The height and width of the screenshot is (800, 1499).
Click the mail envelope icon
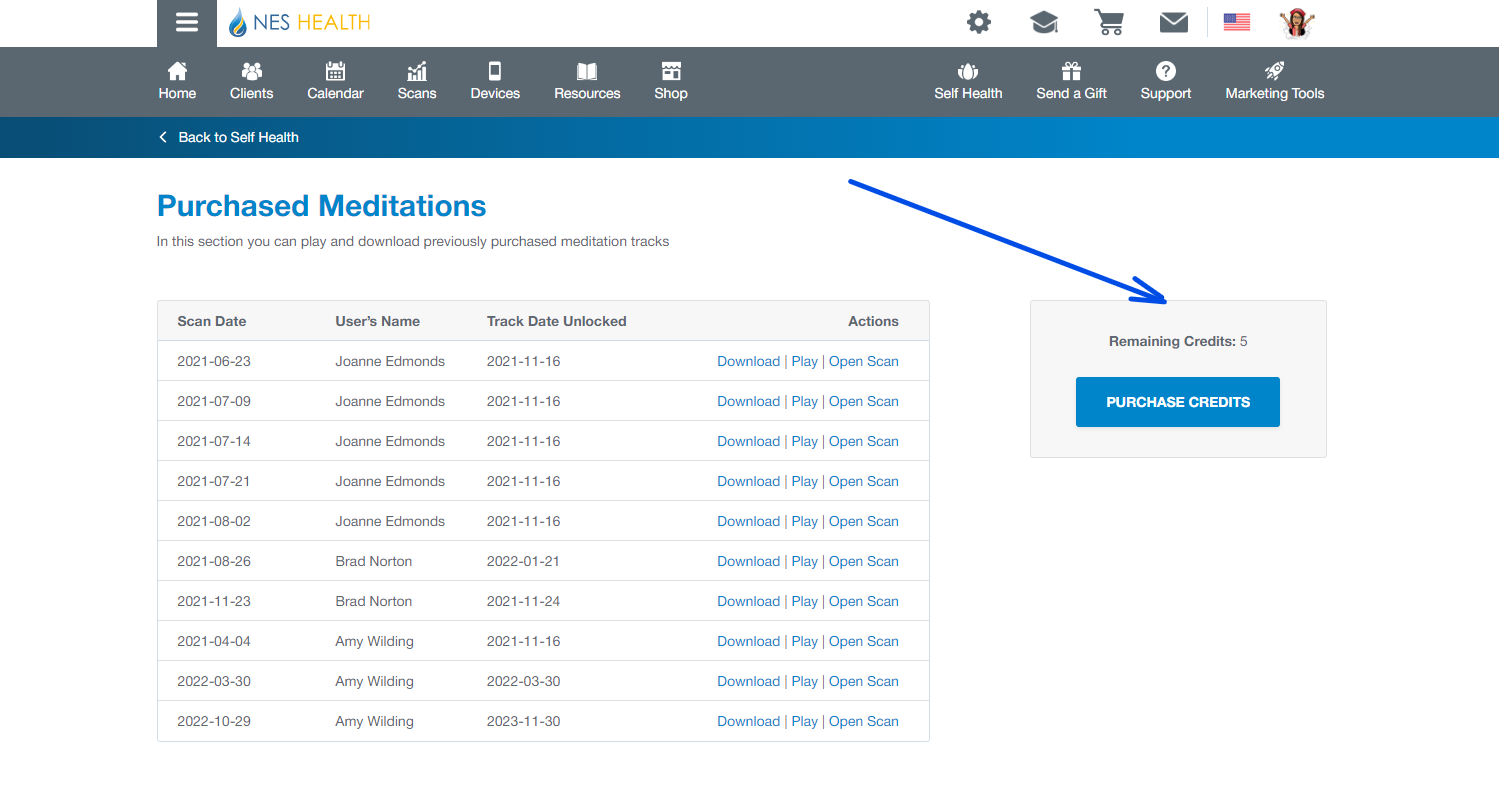(1174, 22)
